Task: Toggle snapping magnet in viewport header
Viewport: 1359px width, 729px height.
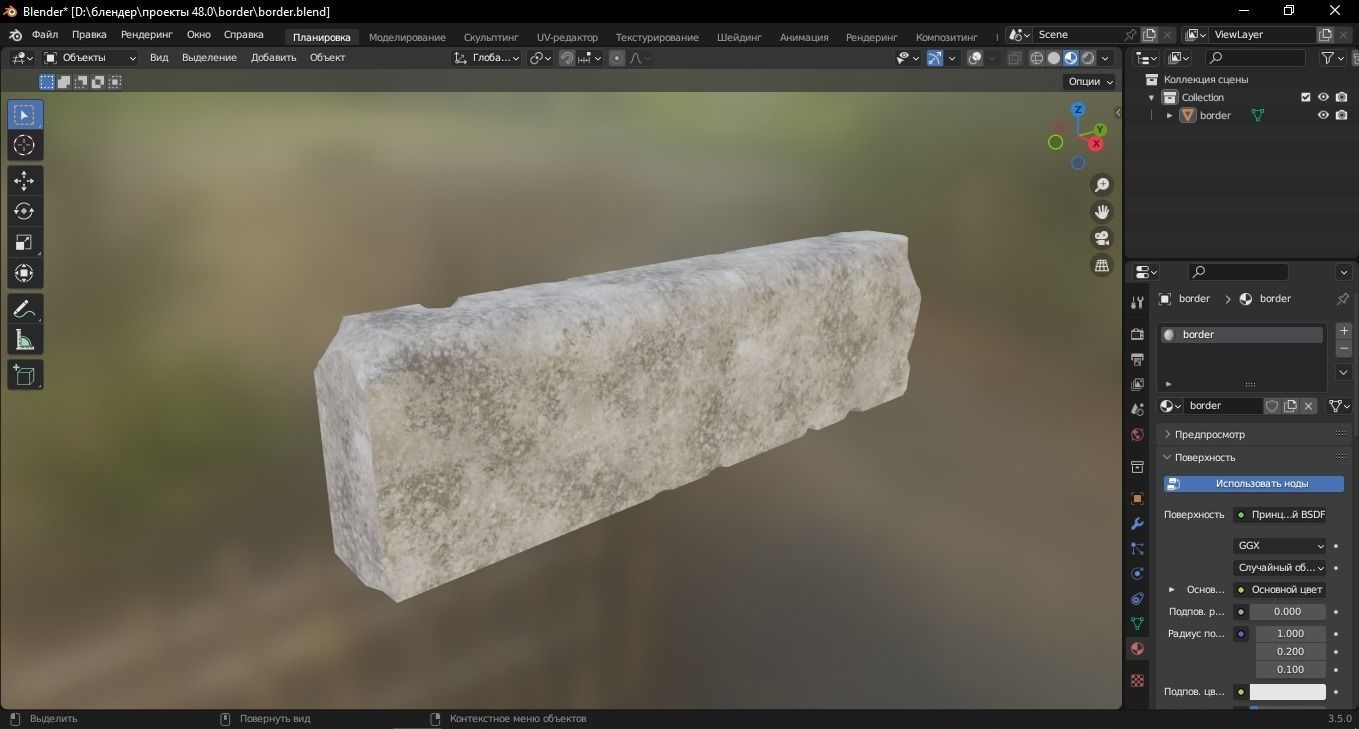Action: [567, 58]
